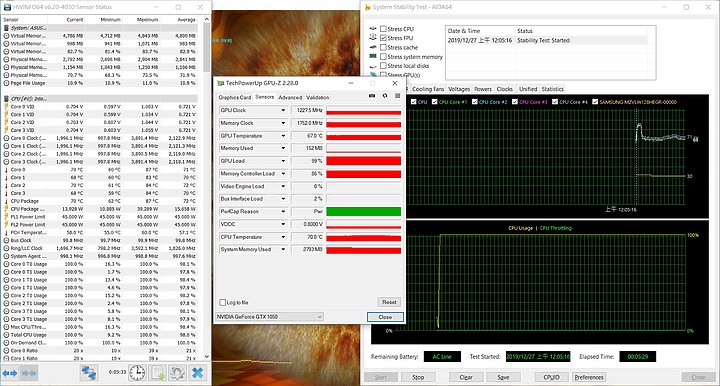This screenshot has height=386, width=720.
Task: Click memory icon beside Stress system memory
Action: click(x=373, y=56)
